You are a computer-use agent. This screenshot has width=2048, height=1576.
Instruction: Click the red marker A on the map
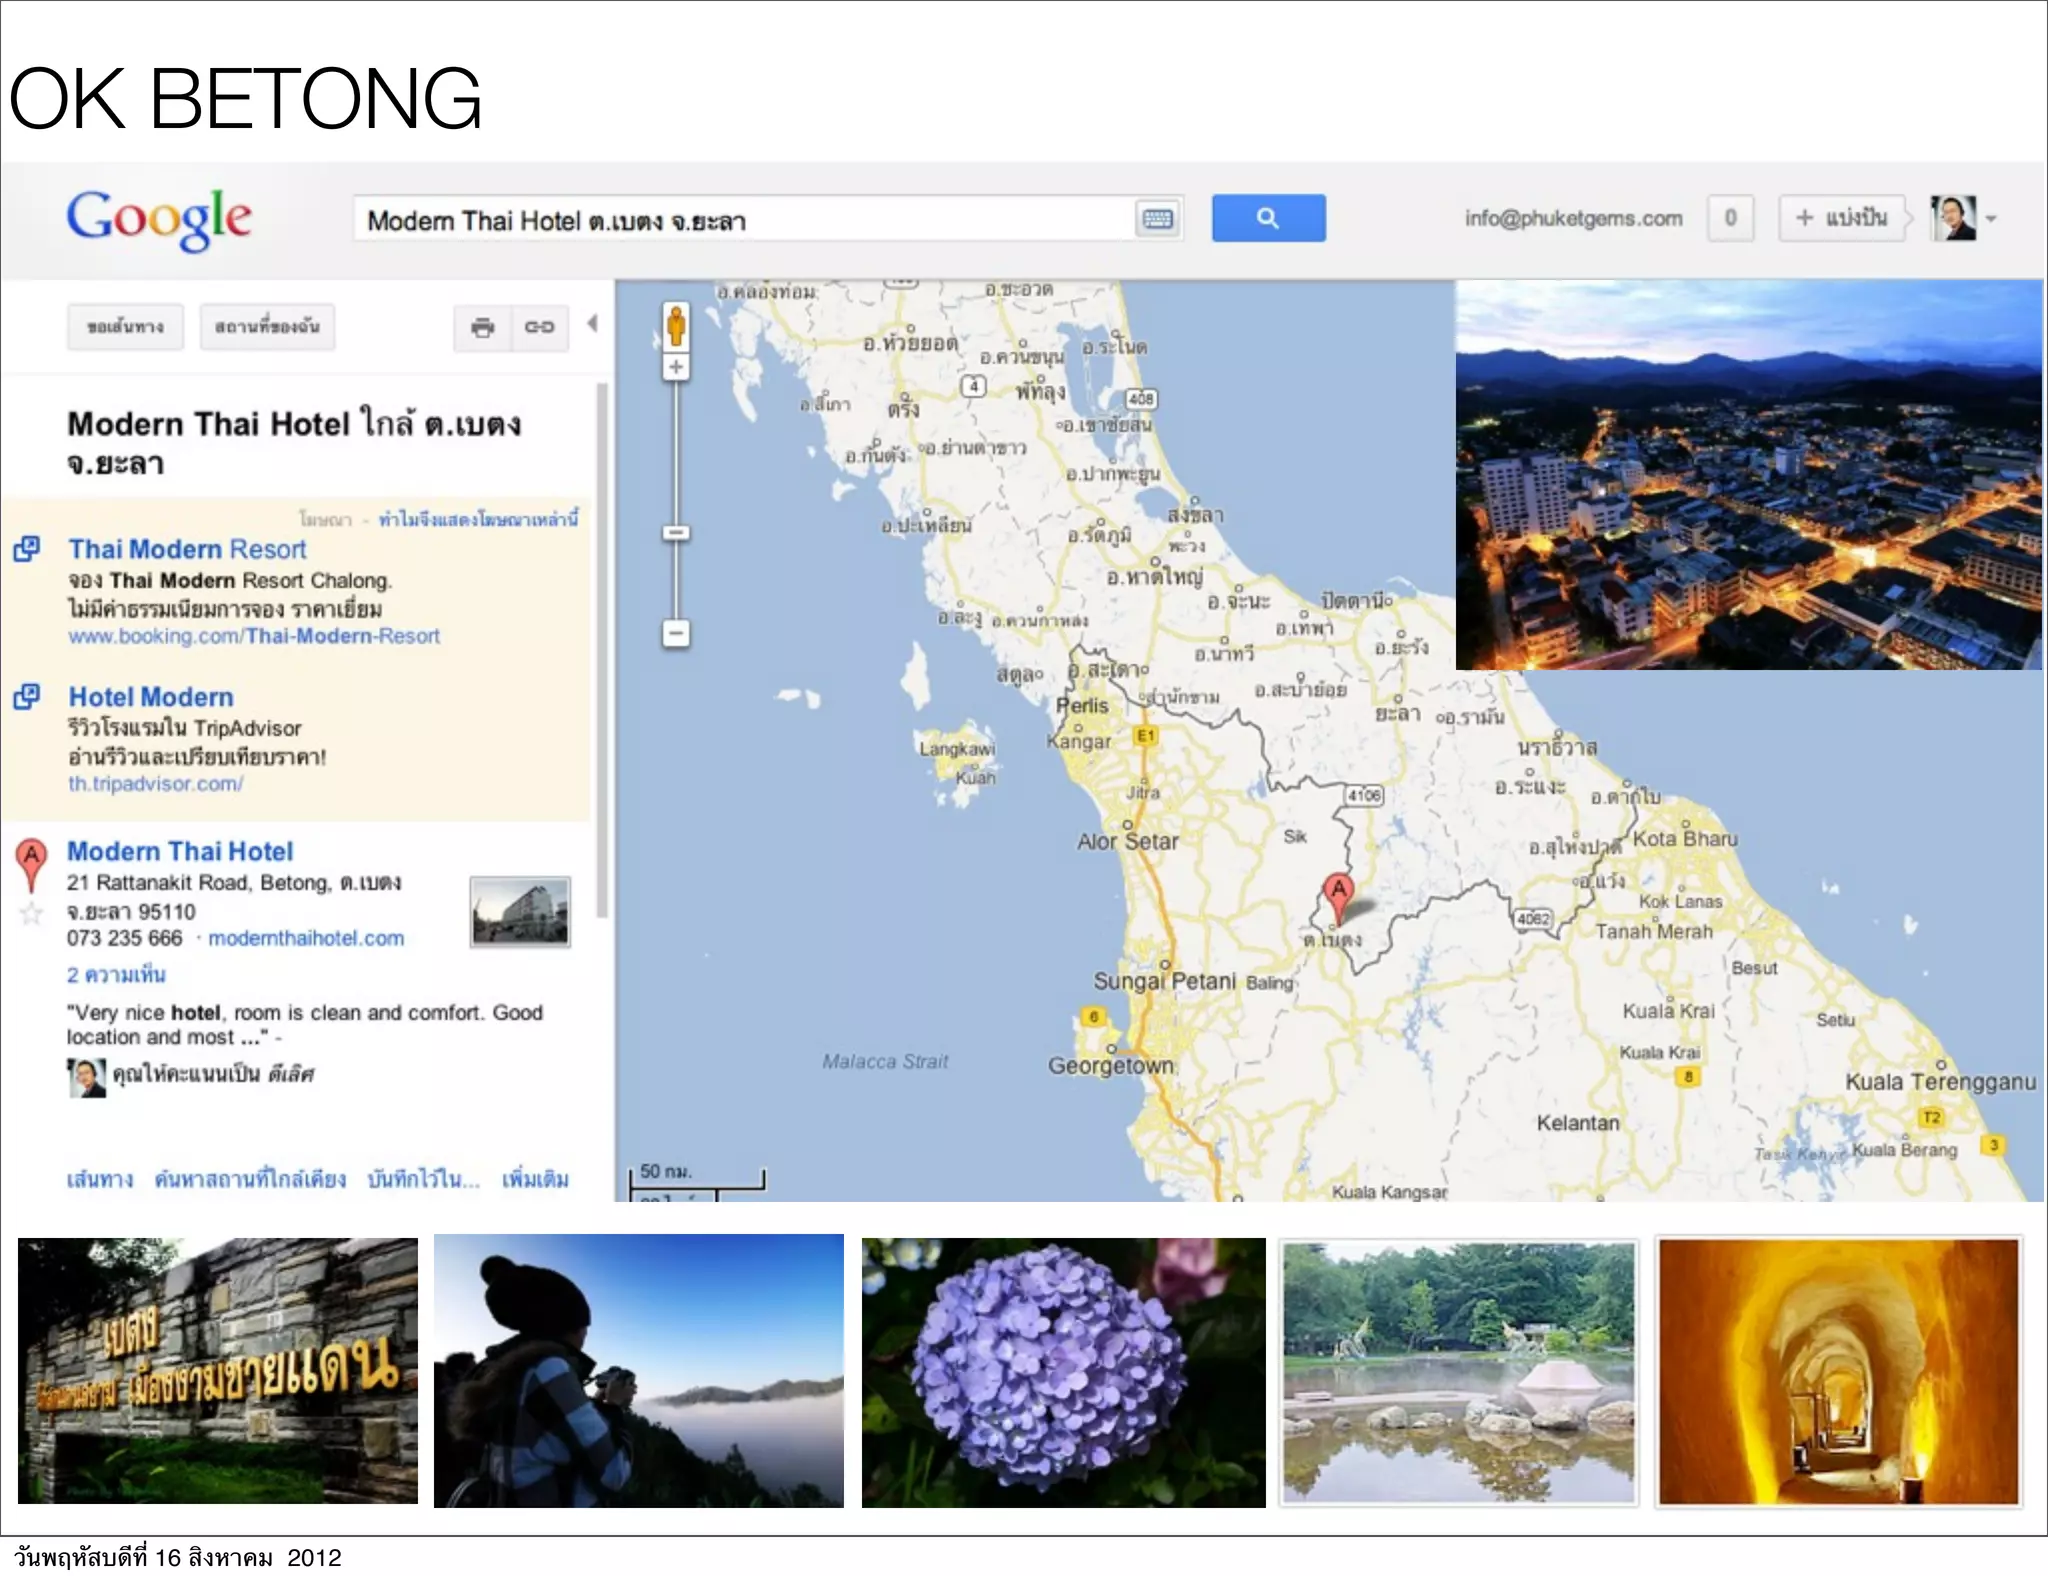1338,897
